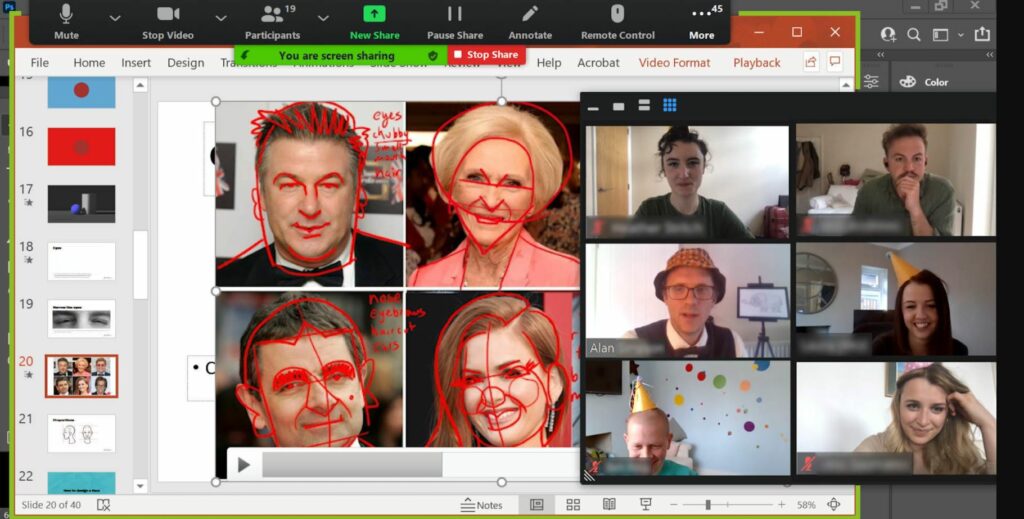The width and height of the screenshot is (1024, 519).
Task: Click the 'You are screen sharing' banner
Action: coord(336,55)
